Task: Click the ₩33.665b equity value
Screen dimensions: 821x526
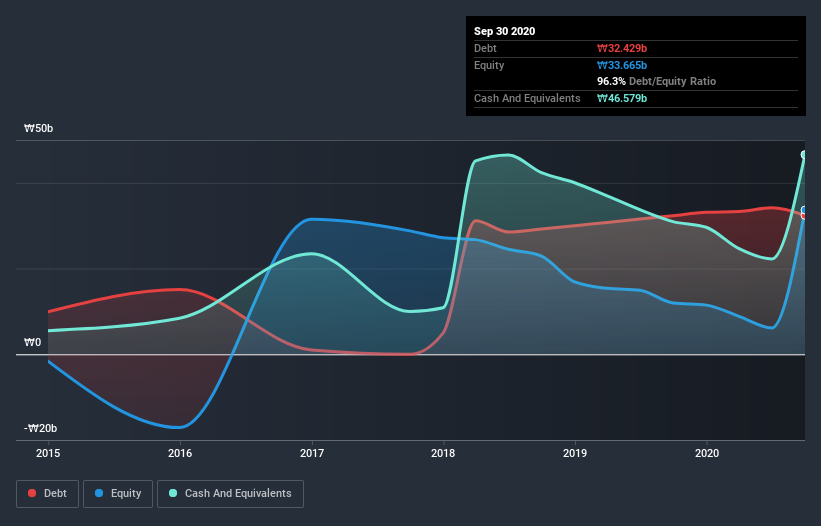Action: click(622, 65)
